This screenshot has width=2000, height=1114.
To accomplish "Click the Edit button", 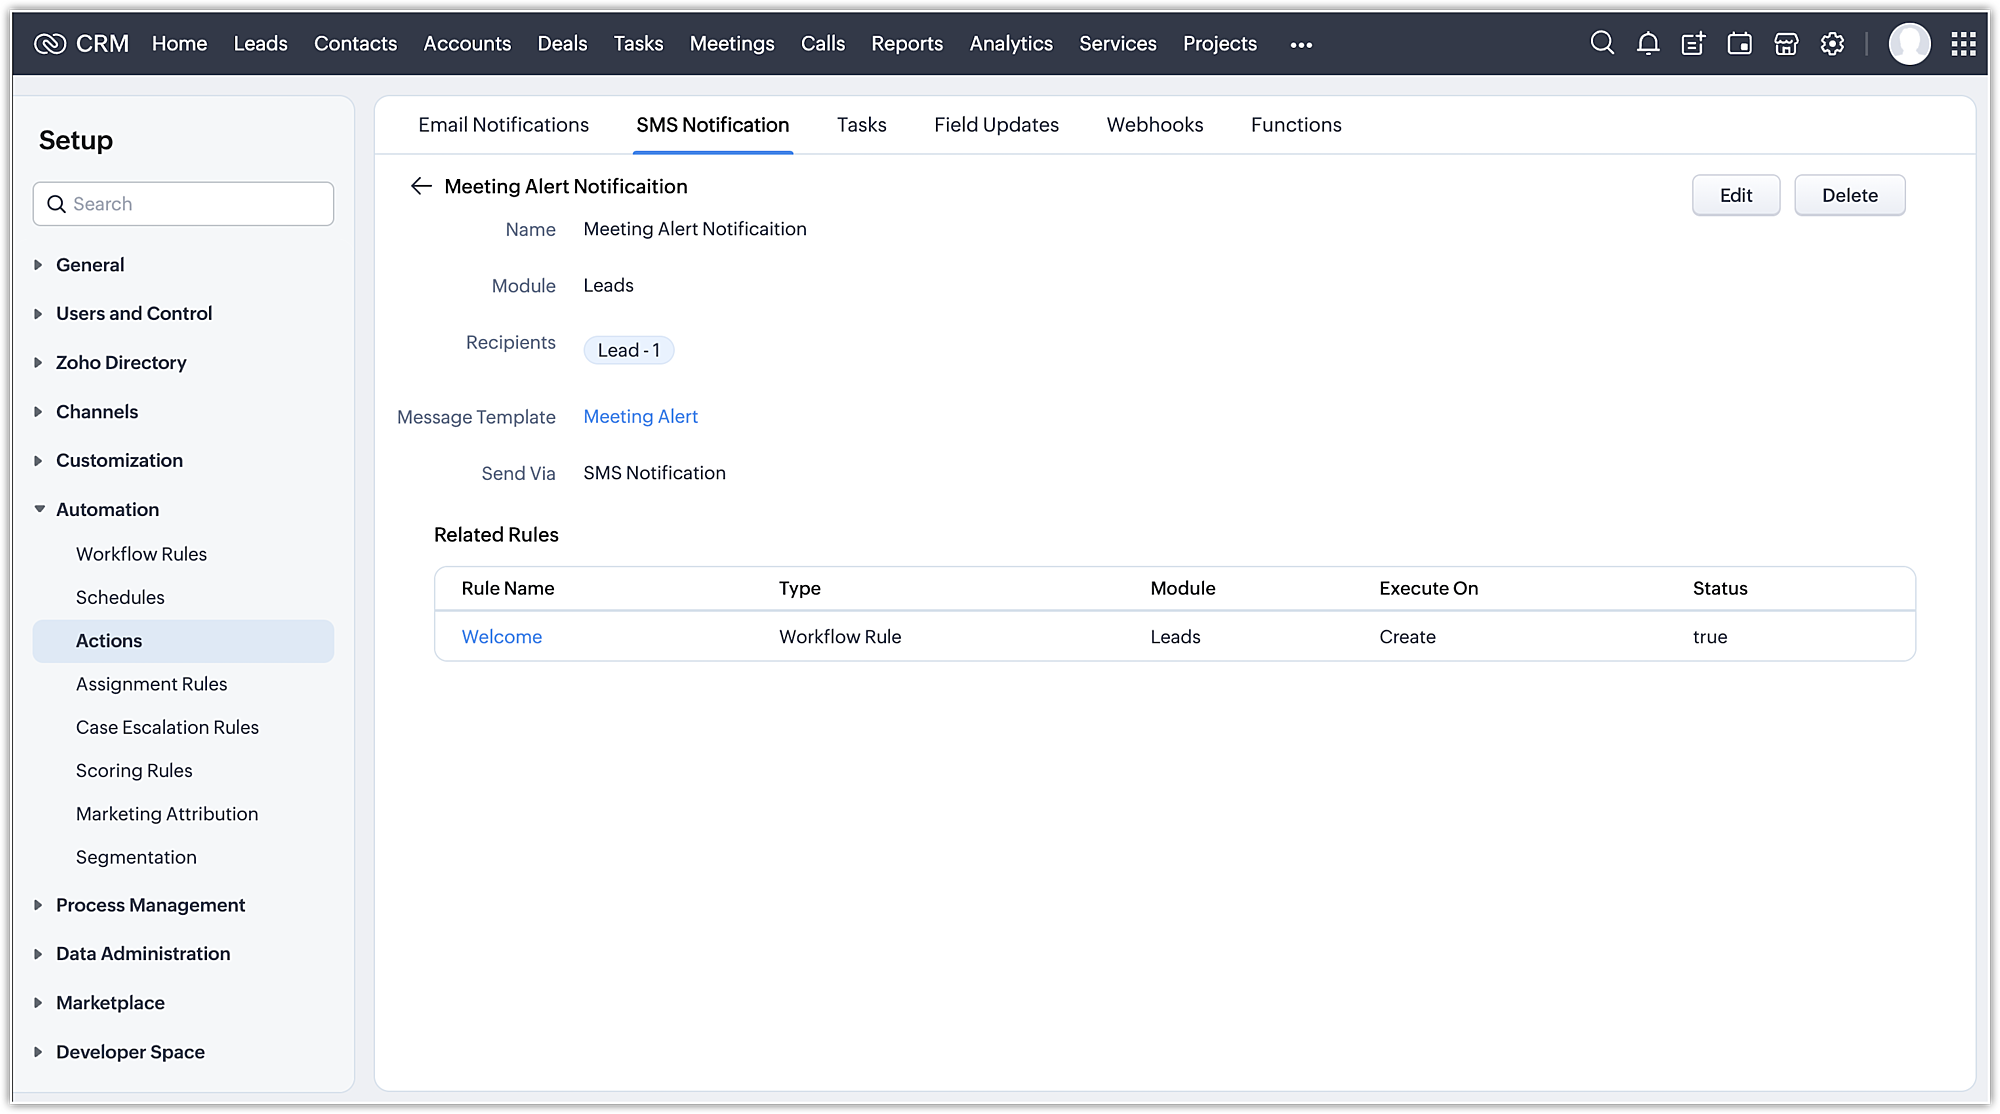I will [x=1735, y=195].
